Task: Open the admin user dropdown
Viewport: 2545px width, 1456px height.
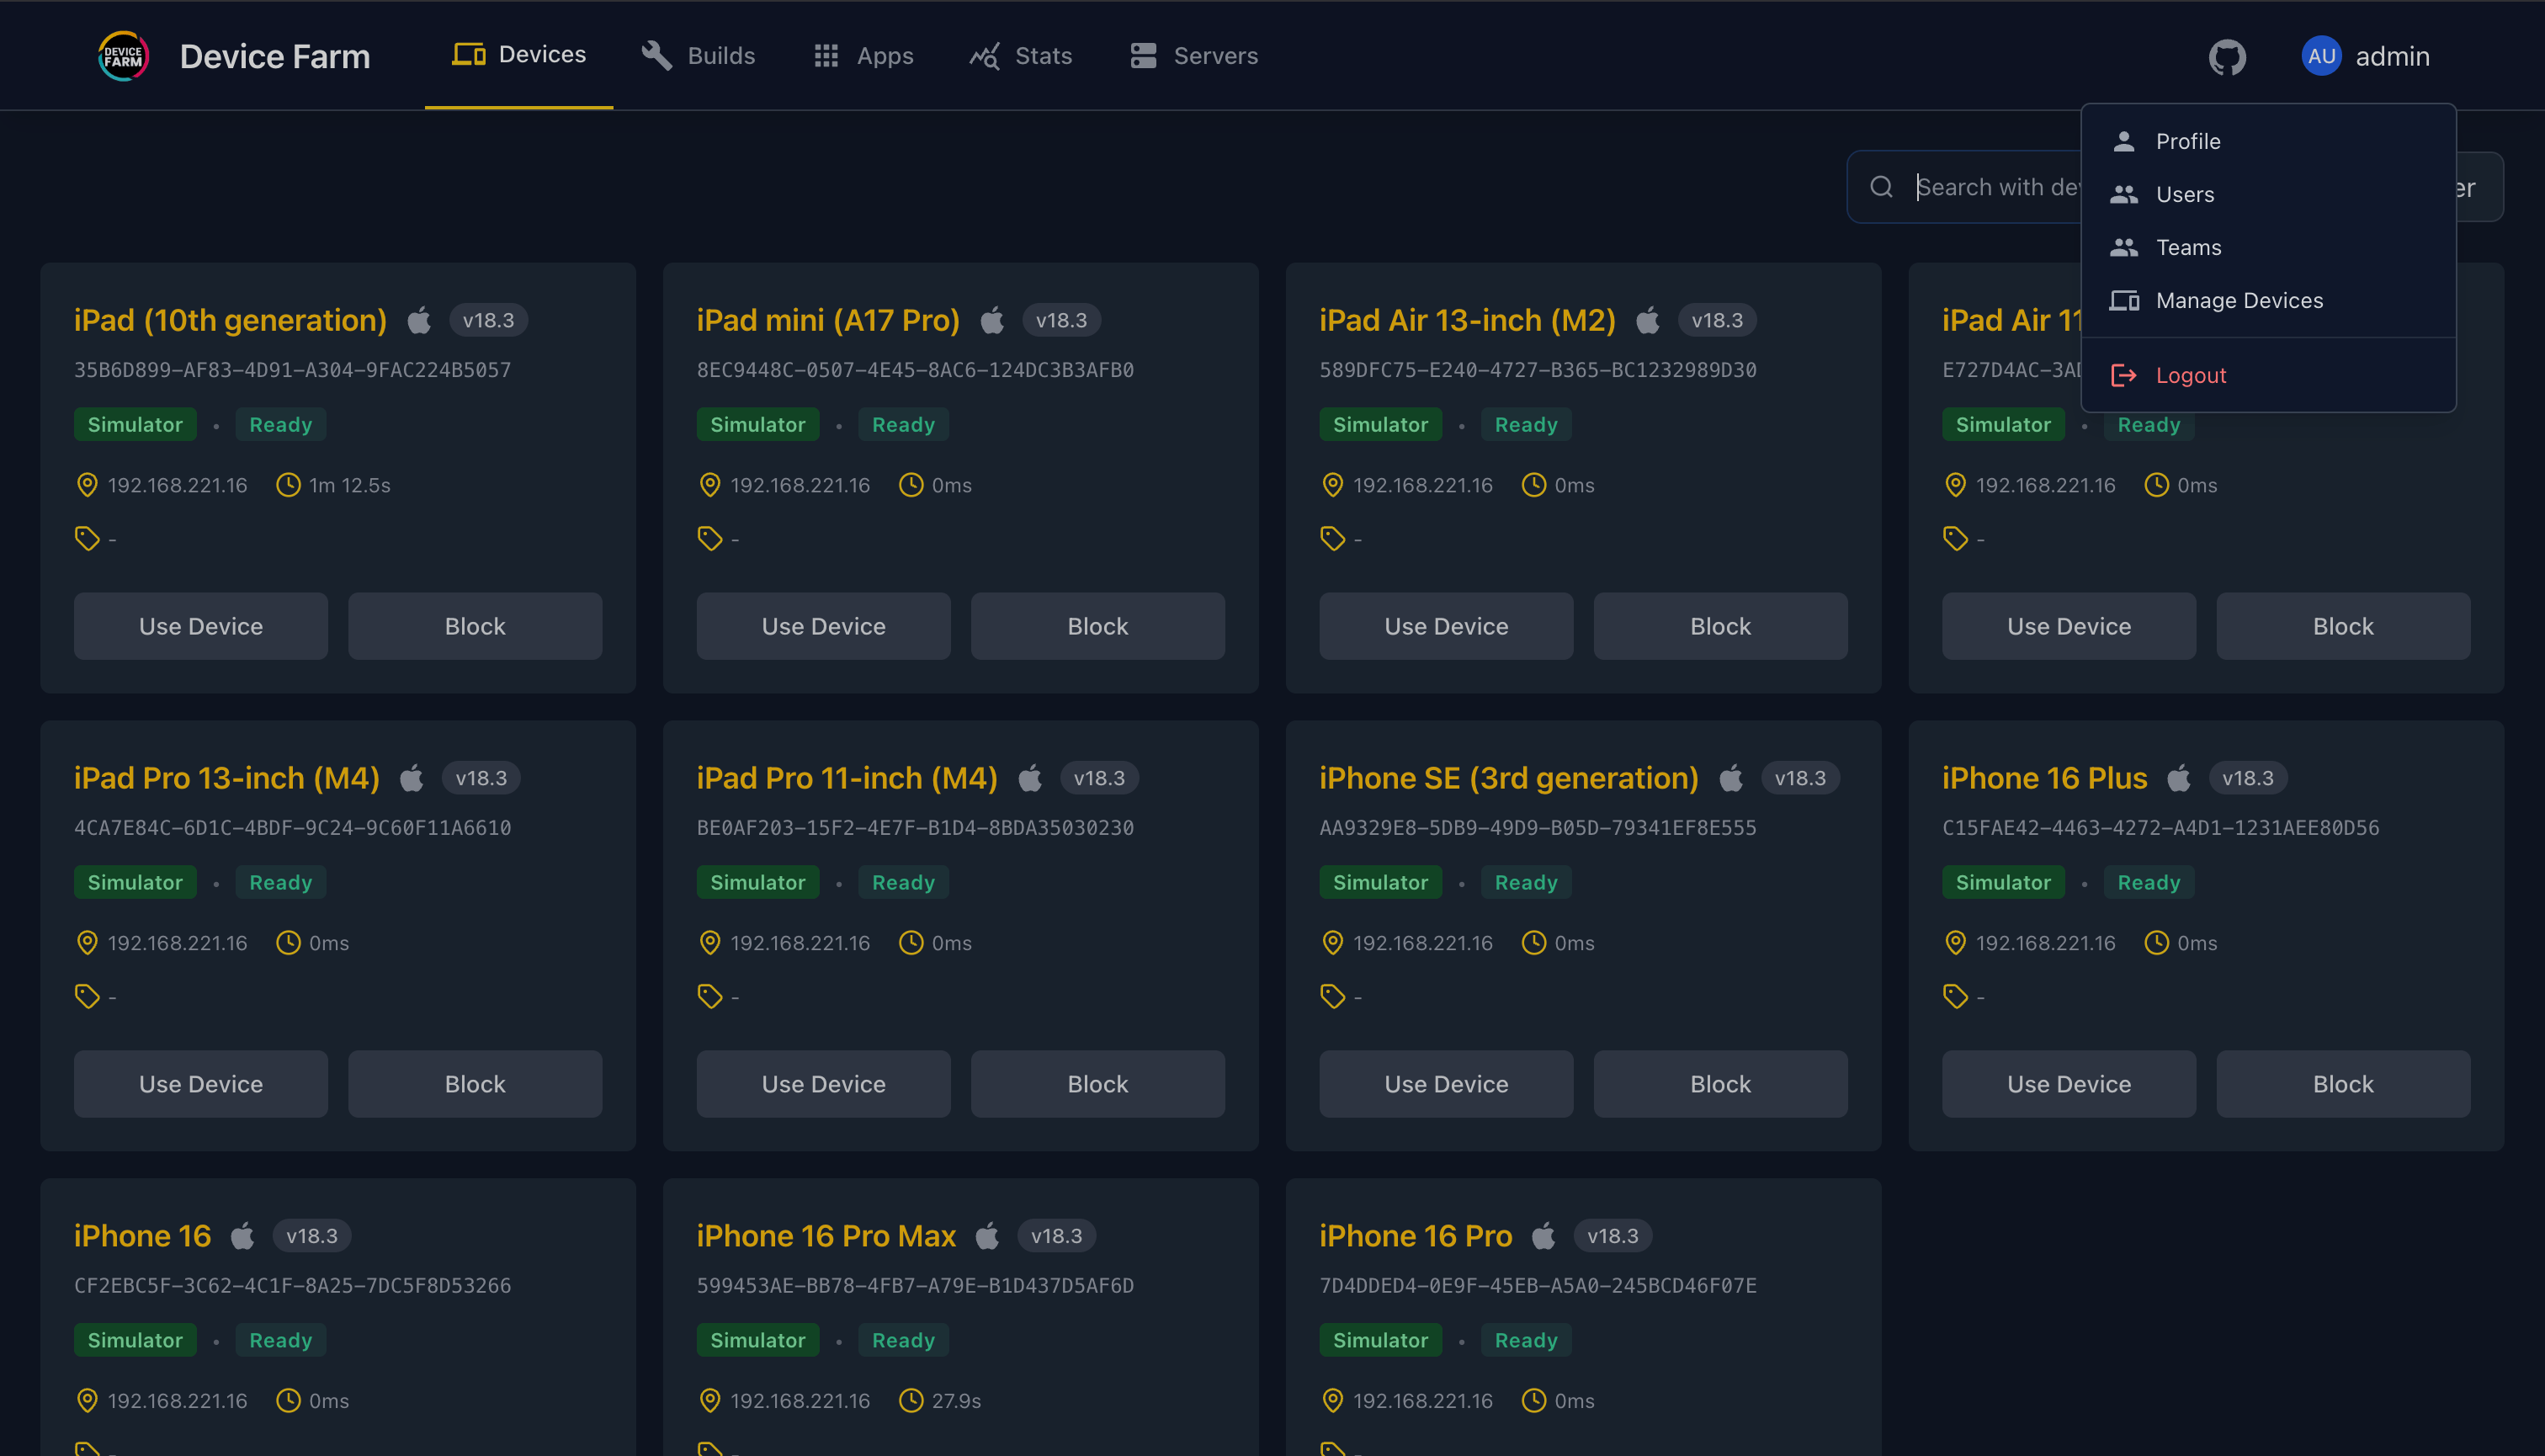Action: click(2391, 56)
